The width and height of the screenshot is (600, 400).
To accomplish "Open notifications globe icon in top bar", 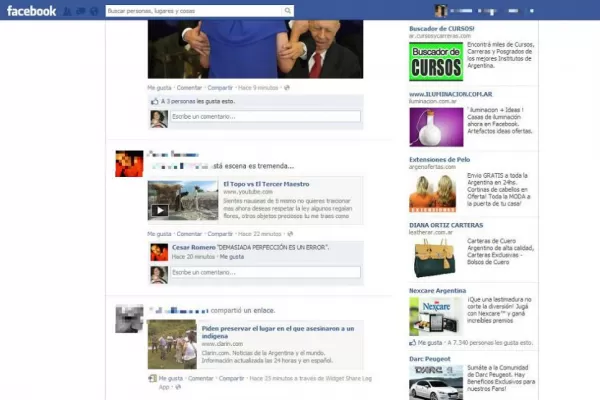I will coord(94,11).
